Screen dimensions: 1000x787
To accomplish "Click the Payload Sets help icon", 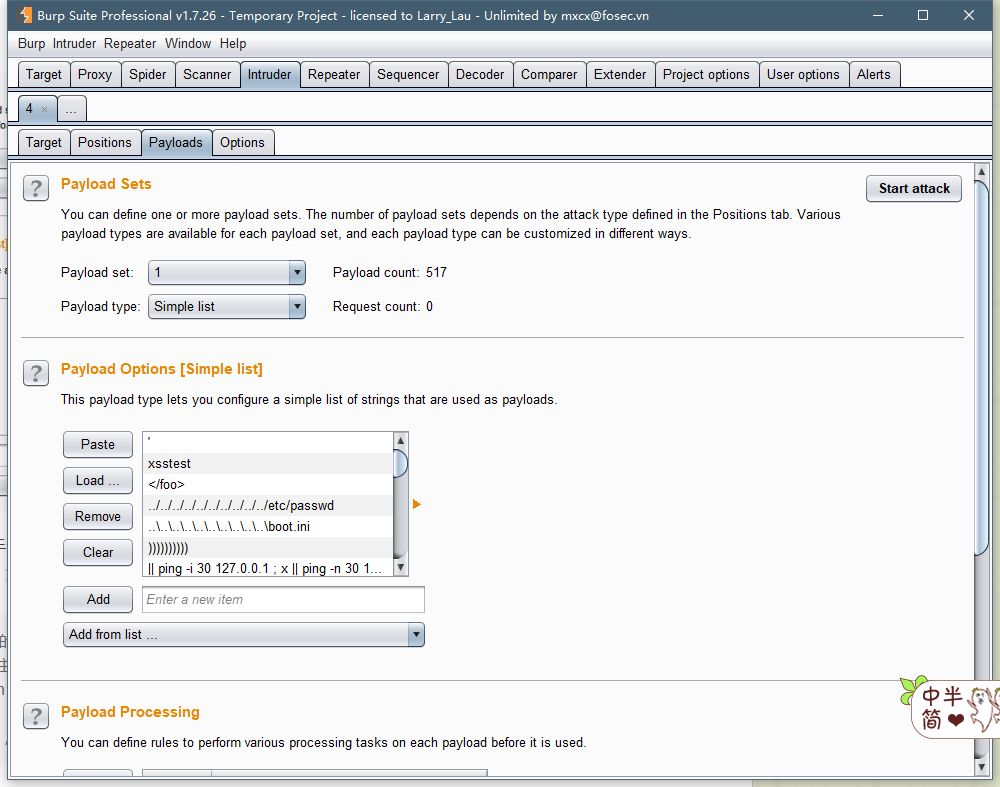I will click(35, 188).
